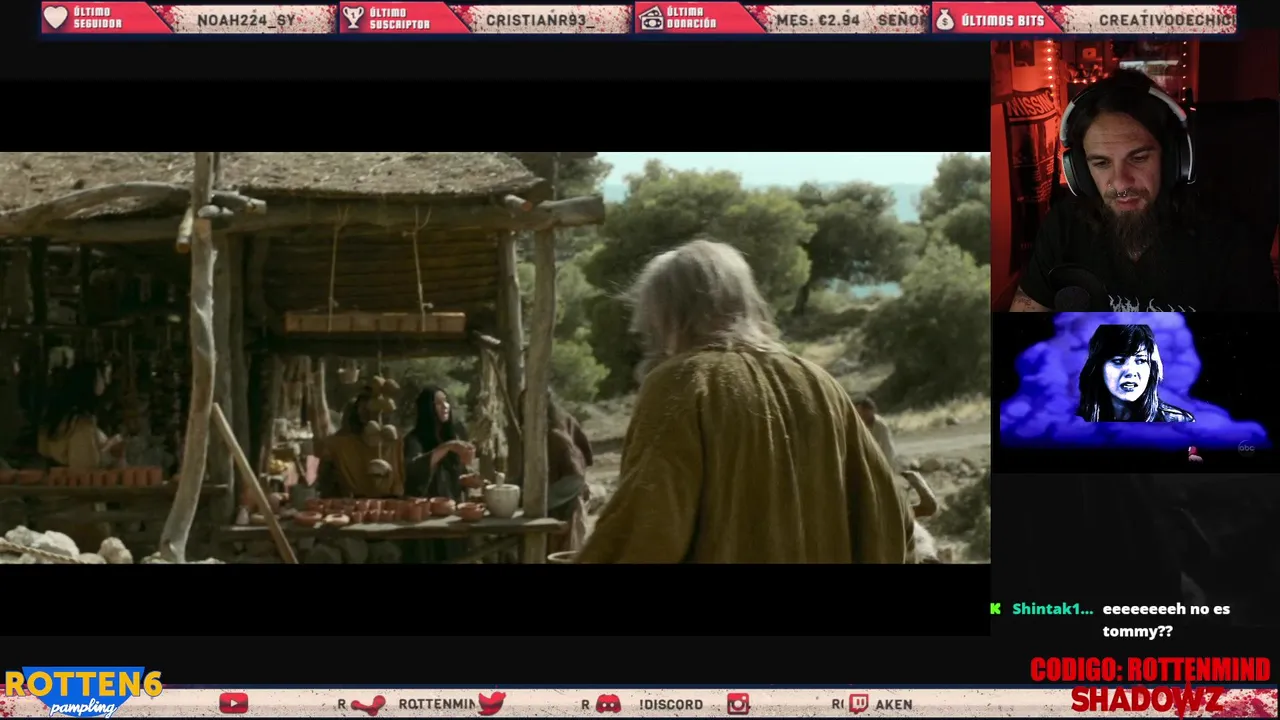Click the heart icon beside Último Seguidor
The width and height of the screenshot is (1280, 720).
(x=56, y=18)
